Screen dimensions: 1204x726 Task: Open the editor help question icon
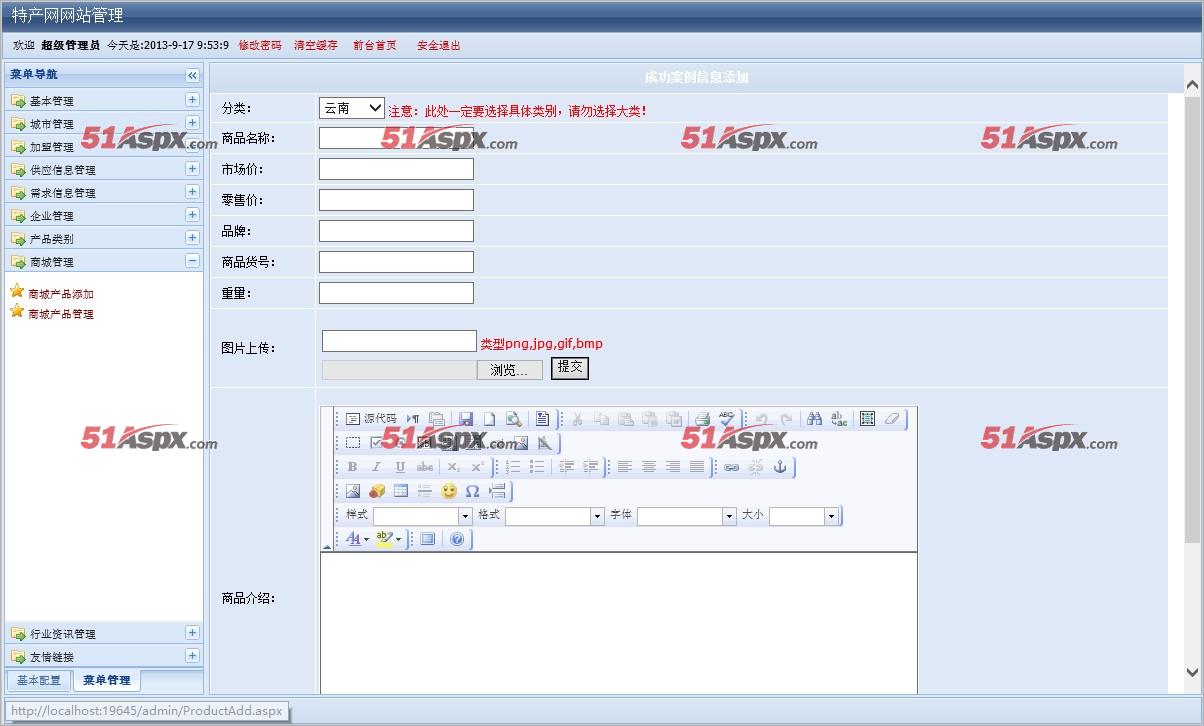click(x=457, y=539)
